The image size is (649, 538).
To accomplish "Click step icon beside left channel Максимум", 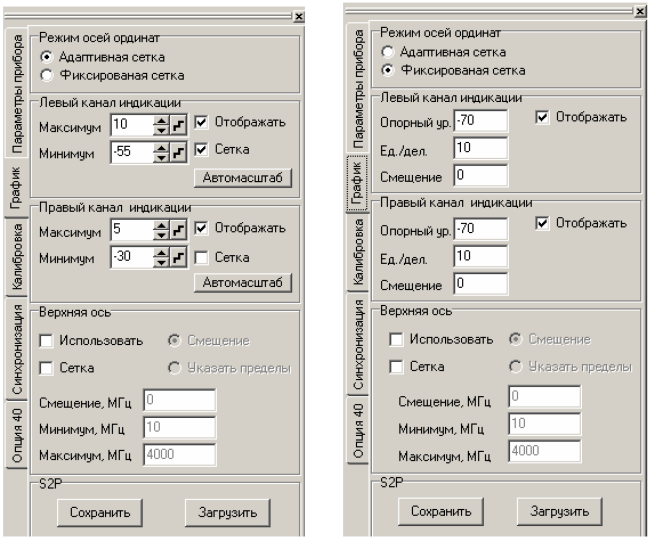I will click(178, 125).
